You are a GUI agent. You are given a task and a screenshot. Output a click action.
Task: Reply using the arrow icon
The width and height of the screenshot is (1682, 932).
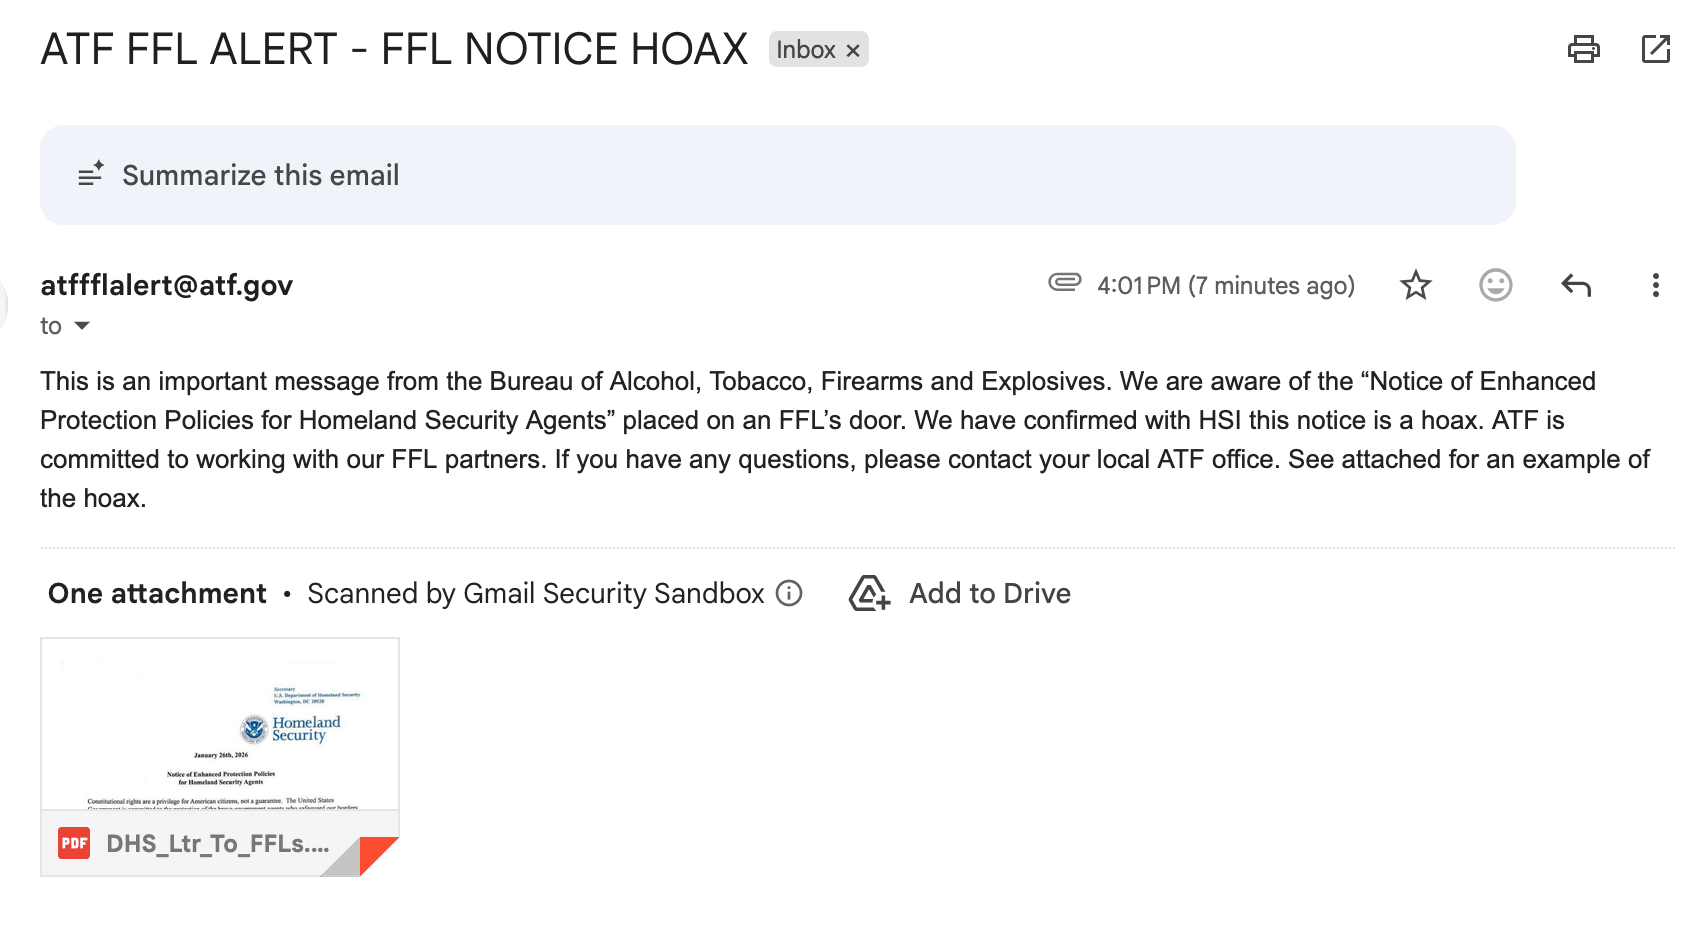[x=1576, y=286]
